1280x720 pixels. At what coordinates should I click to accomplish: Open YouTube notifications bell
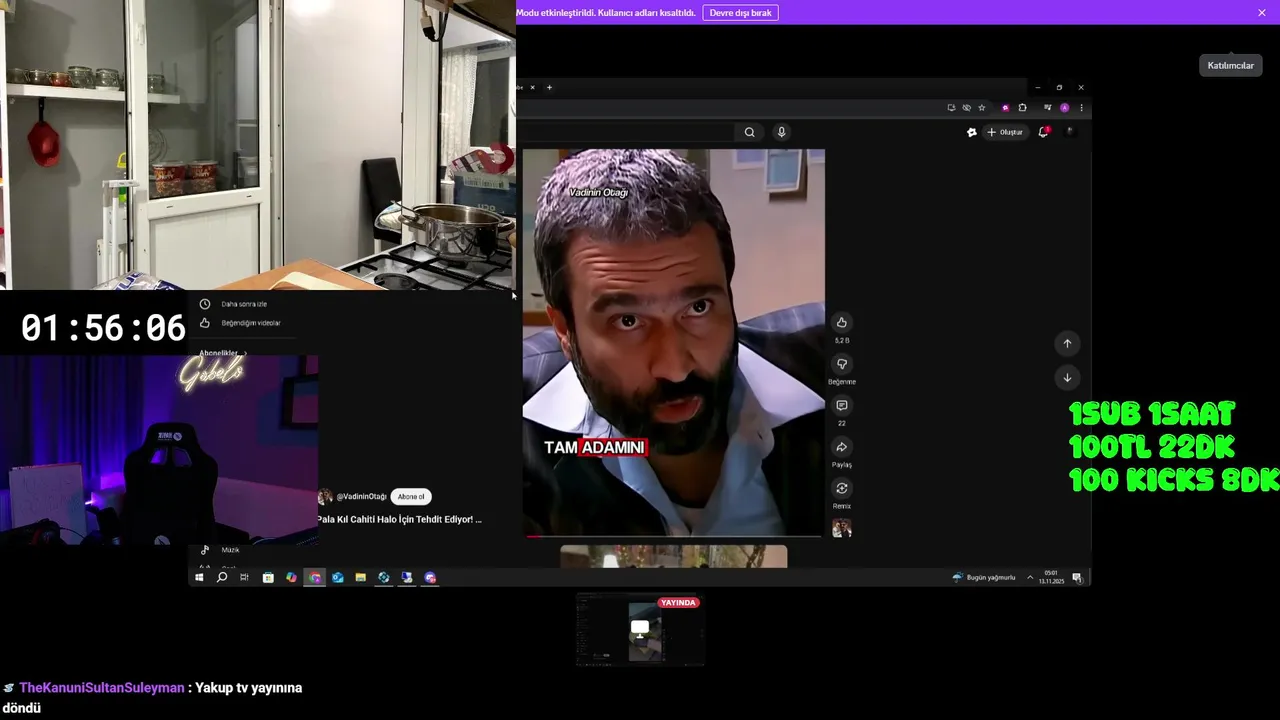coord(1043,132)
